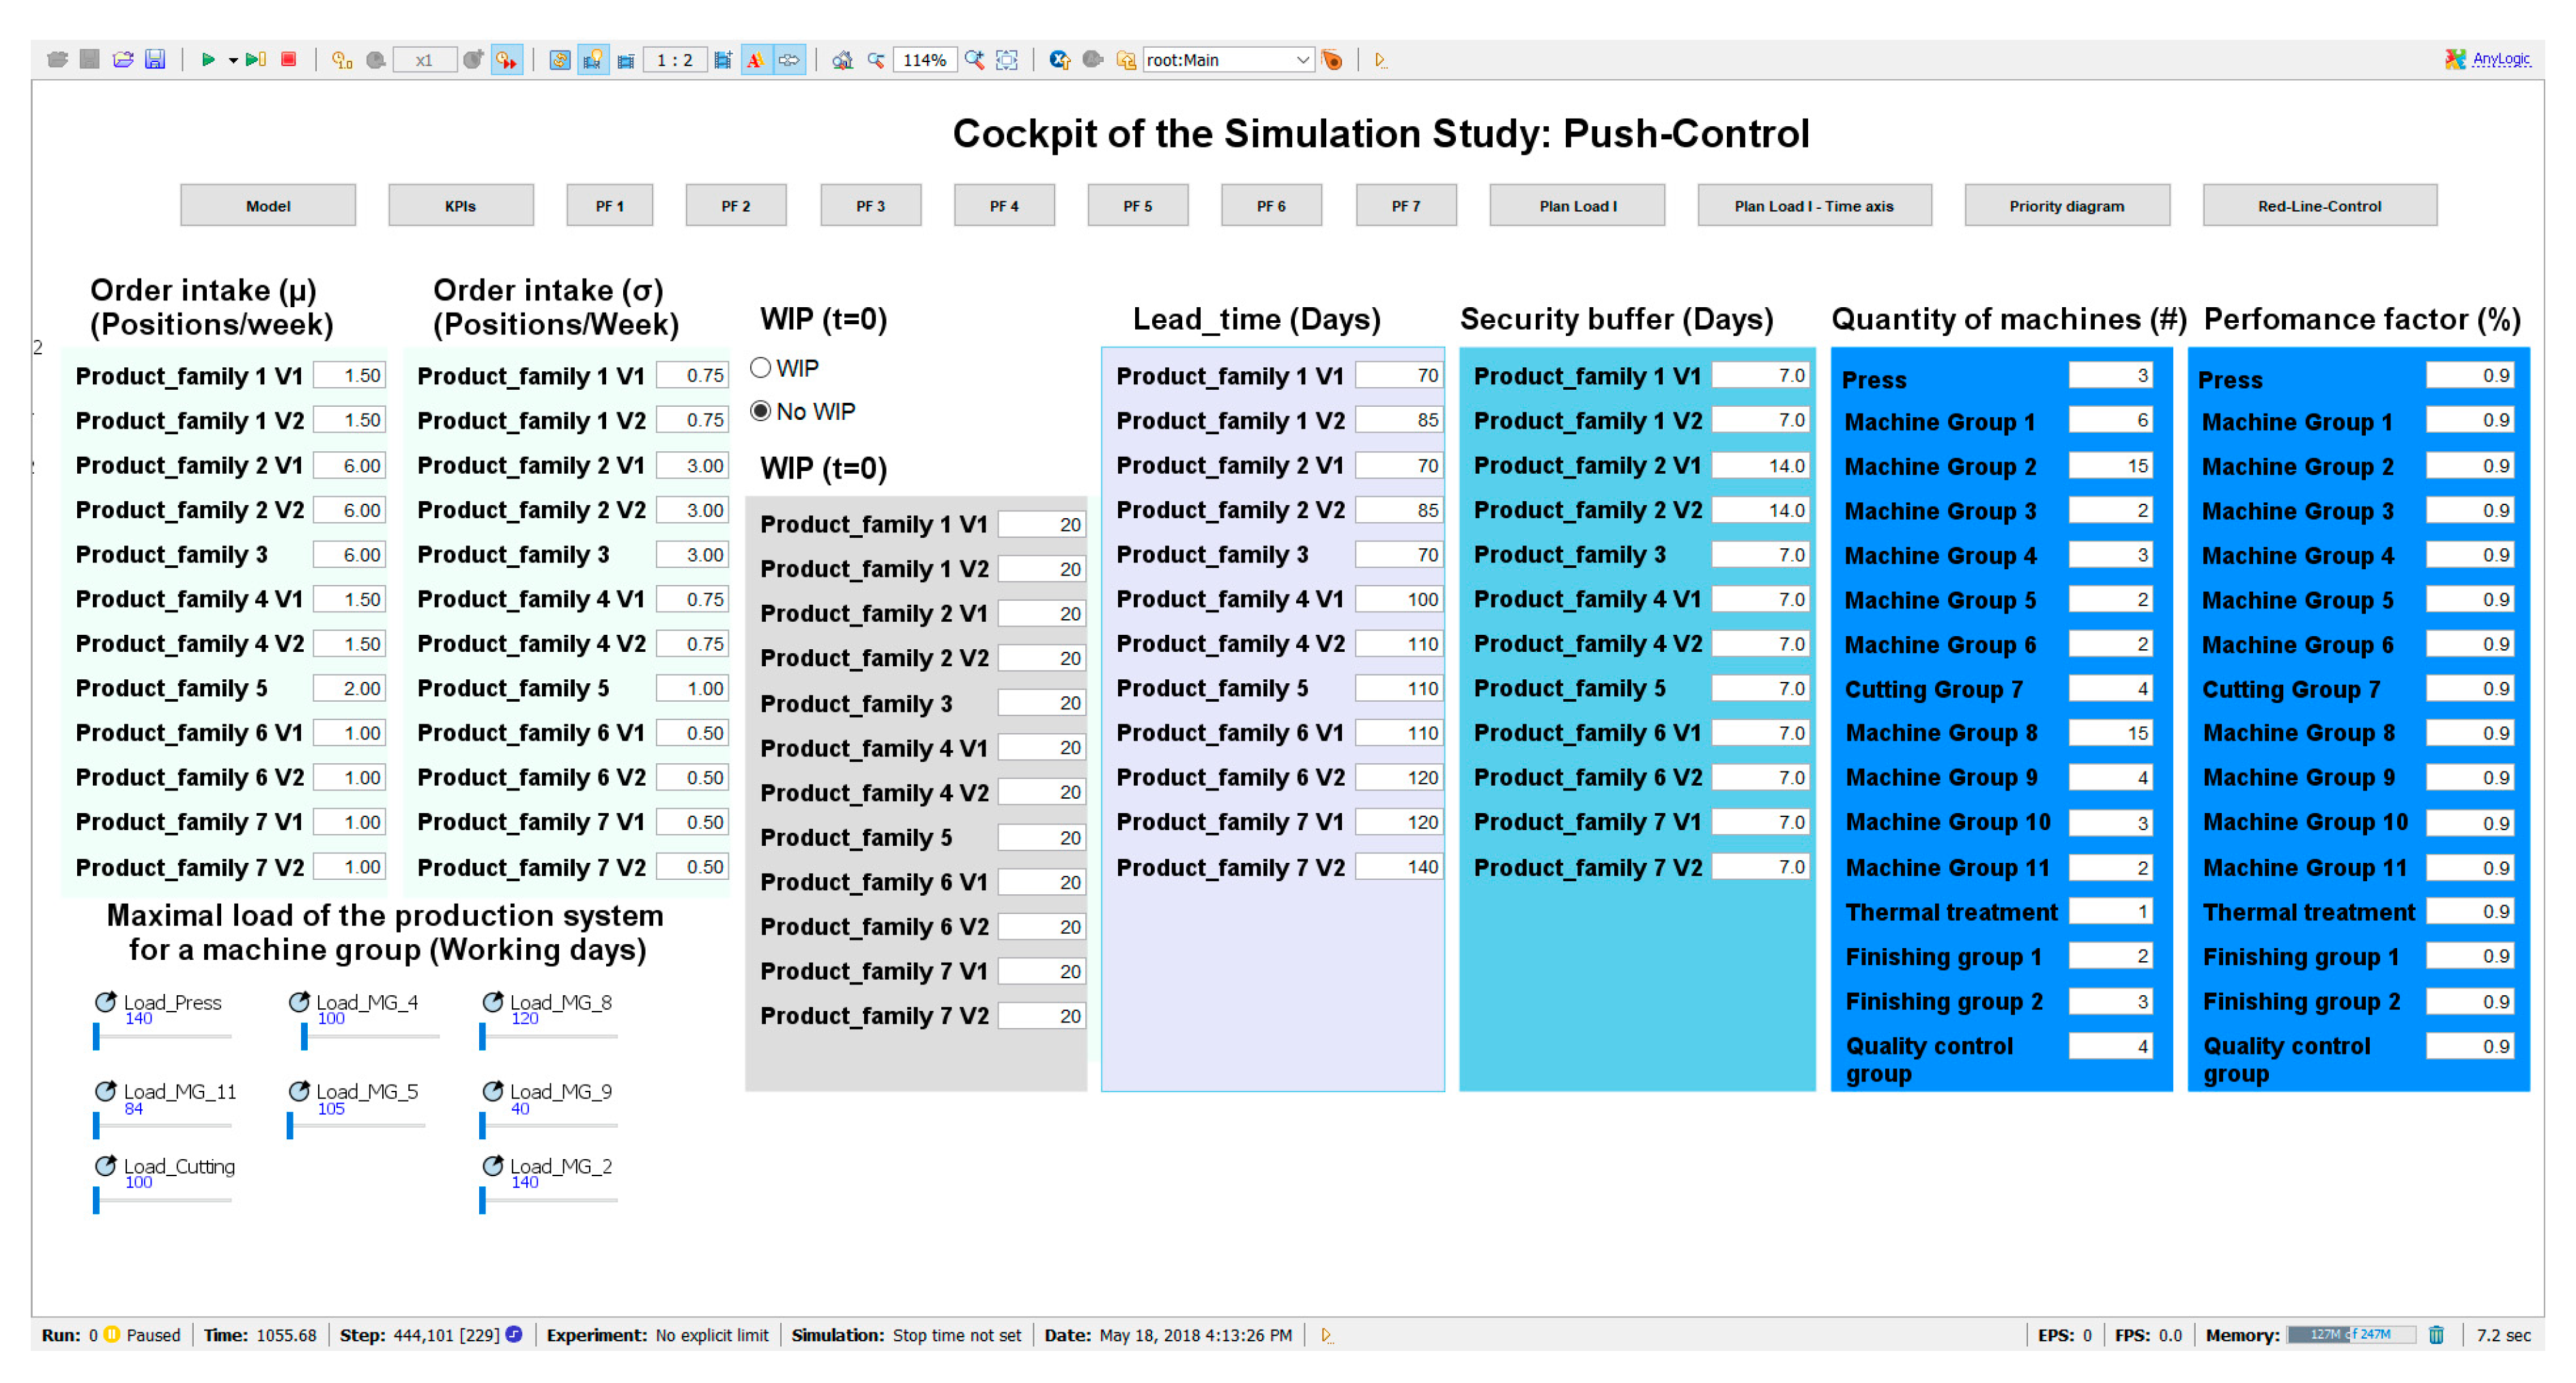The image size is (2576, 1383).
Task: Click the Lead_time field for Product_family 7 V2
Action: coord(1399,867)
